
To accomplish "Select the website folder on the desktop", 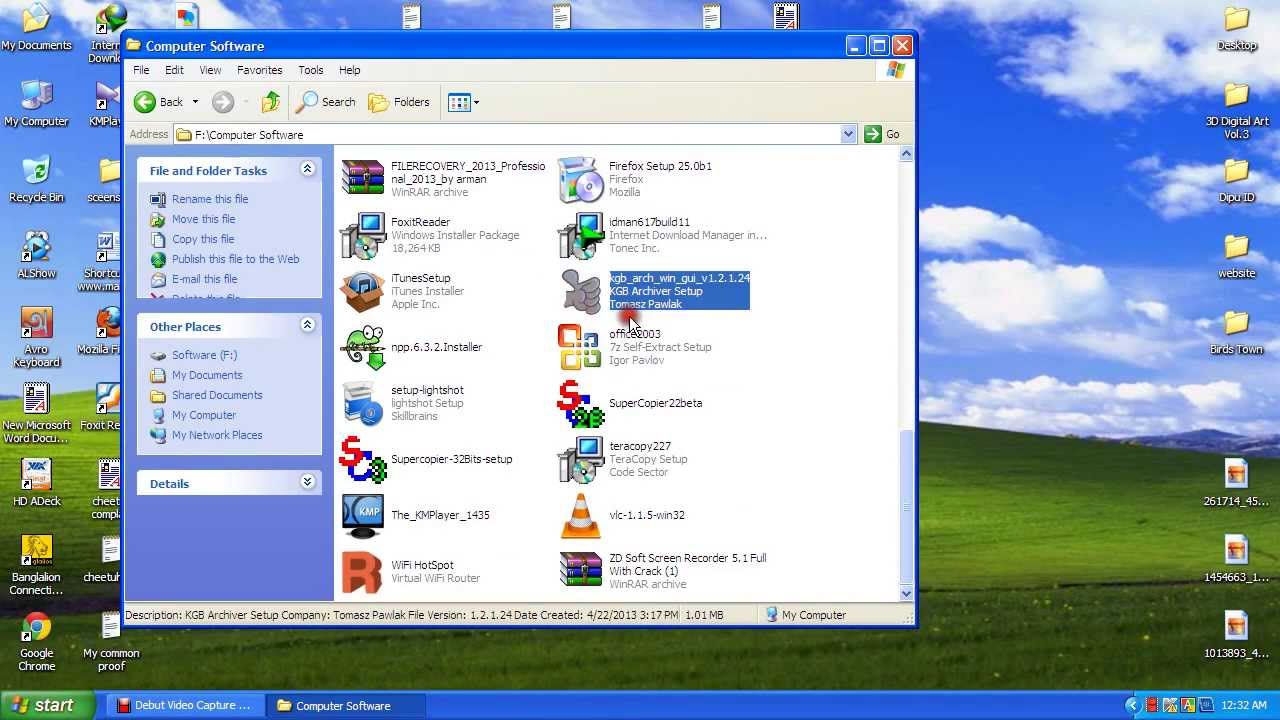I will point(1237,248).
